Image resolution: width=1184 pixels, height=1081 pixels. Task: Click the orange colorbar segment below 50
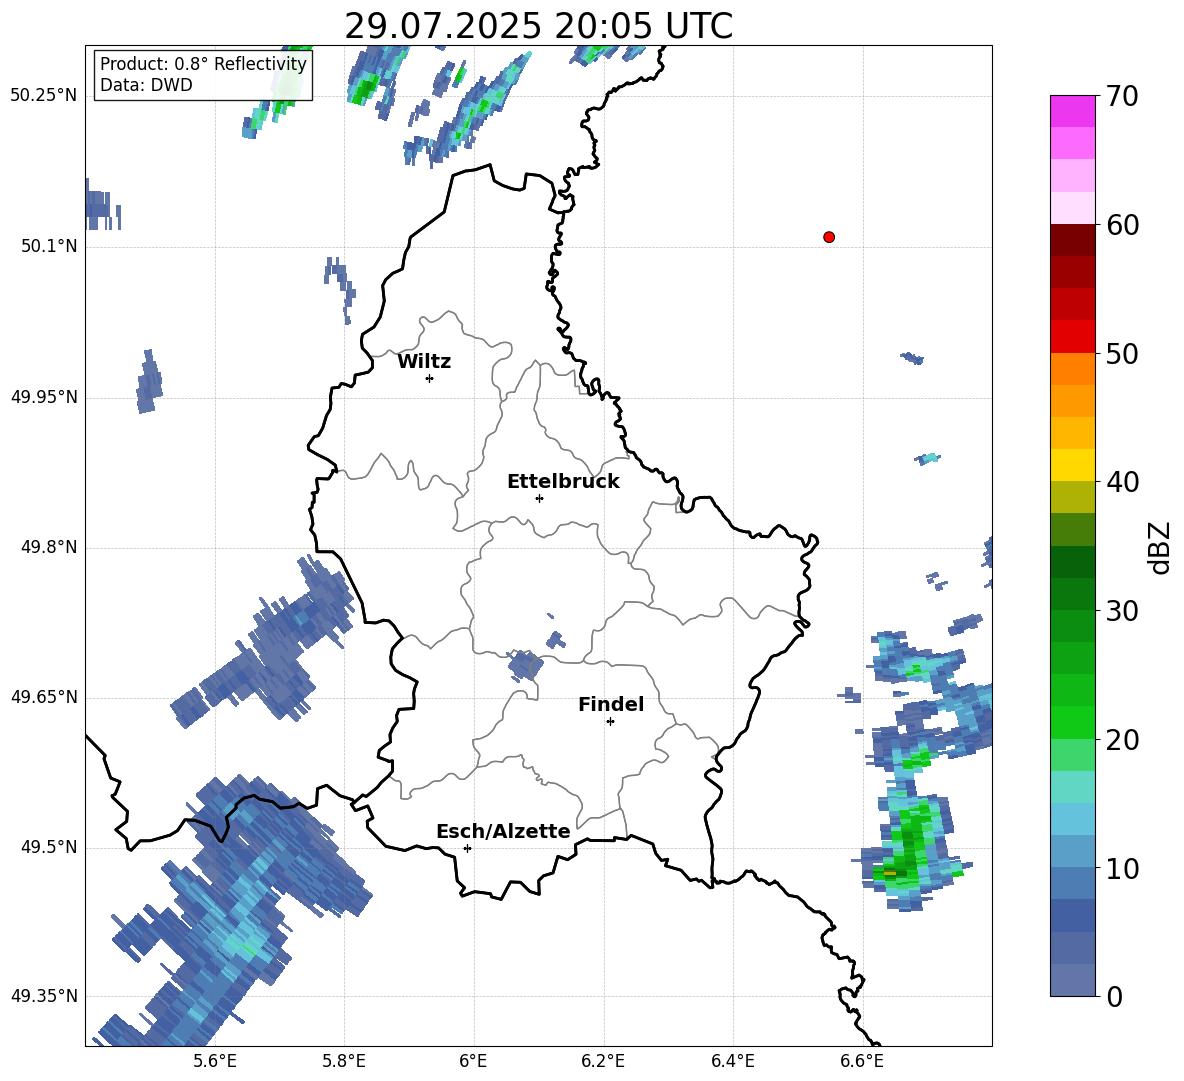pos(1072,369)
